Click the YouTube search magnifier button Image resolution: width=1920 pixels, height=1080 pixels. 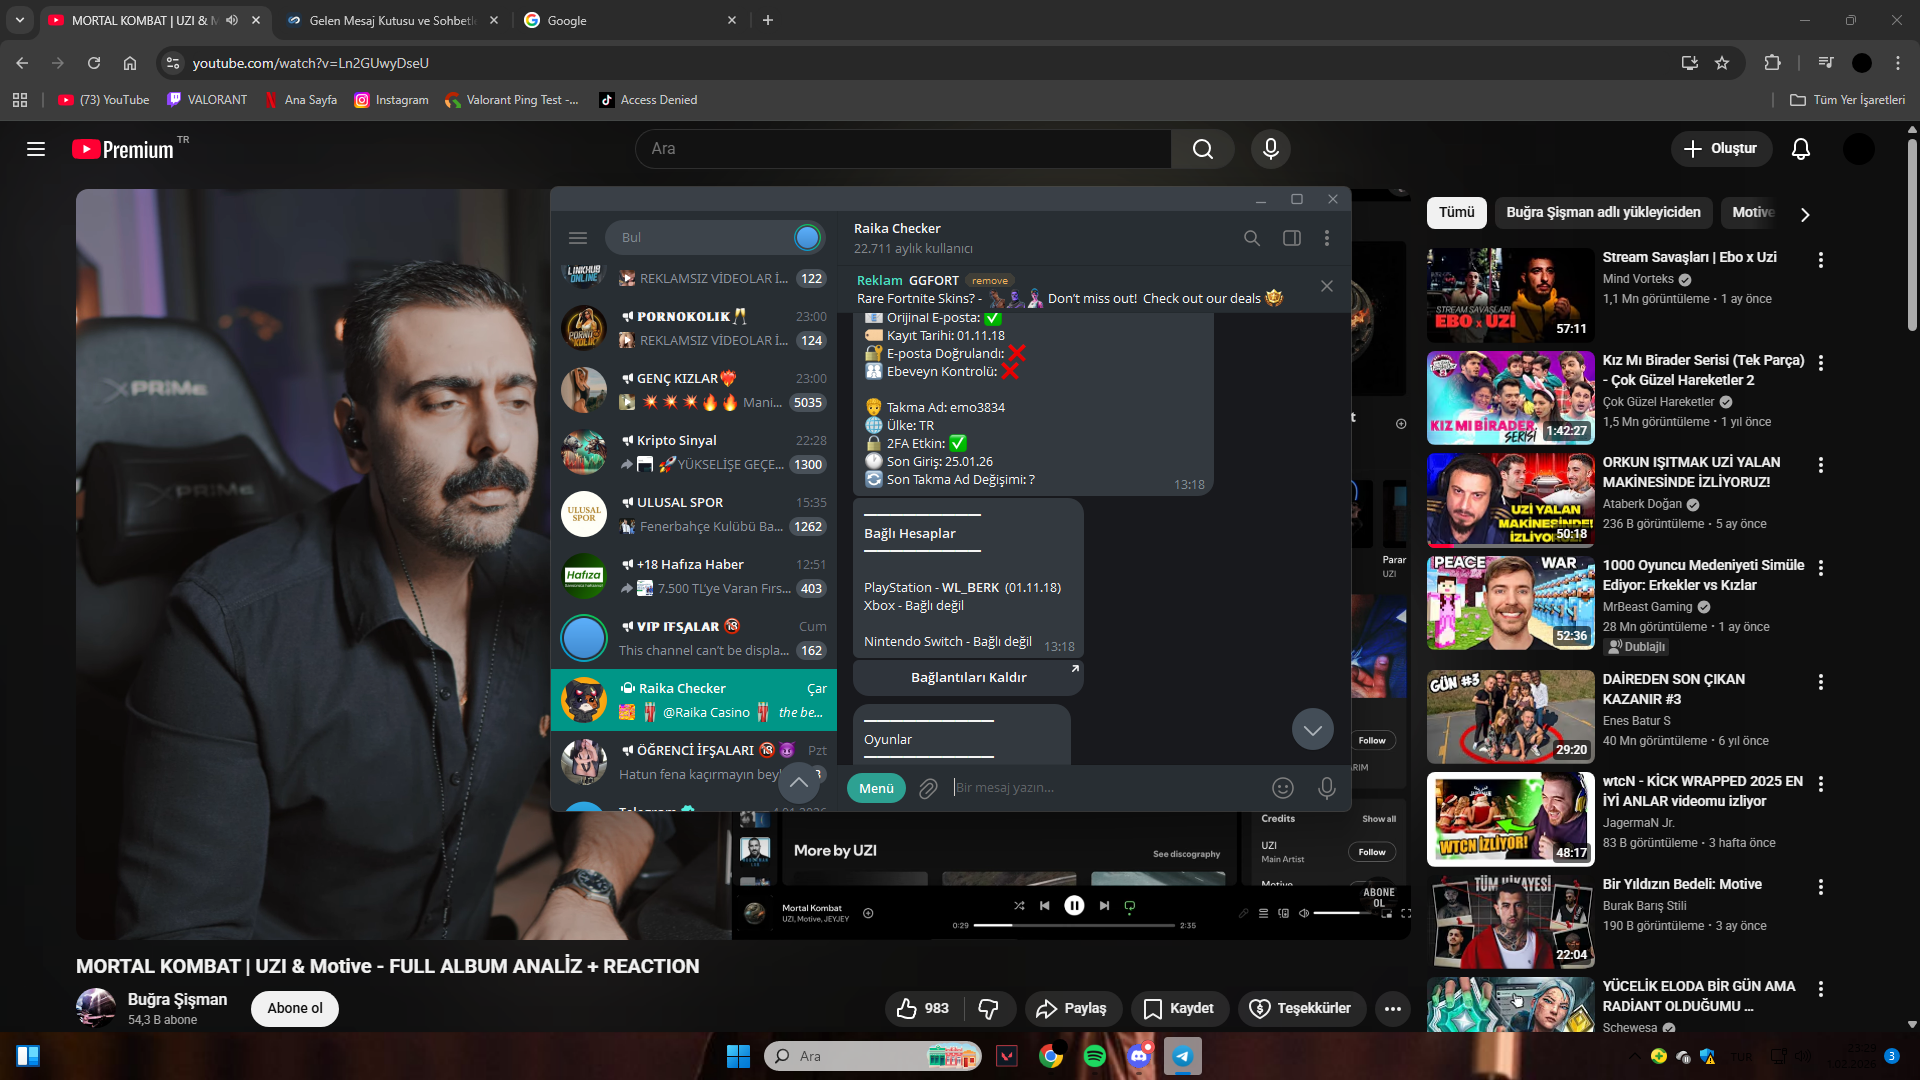point(1203,149)
